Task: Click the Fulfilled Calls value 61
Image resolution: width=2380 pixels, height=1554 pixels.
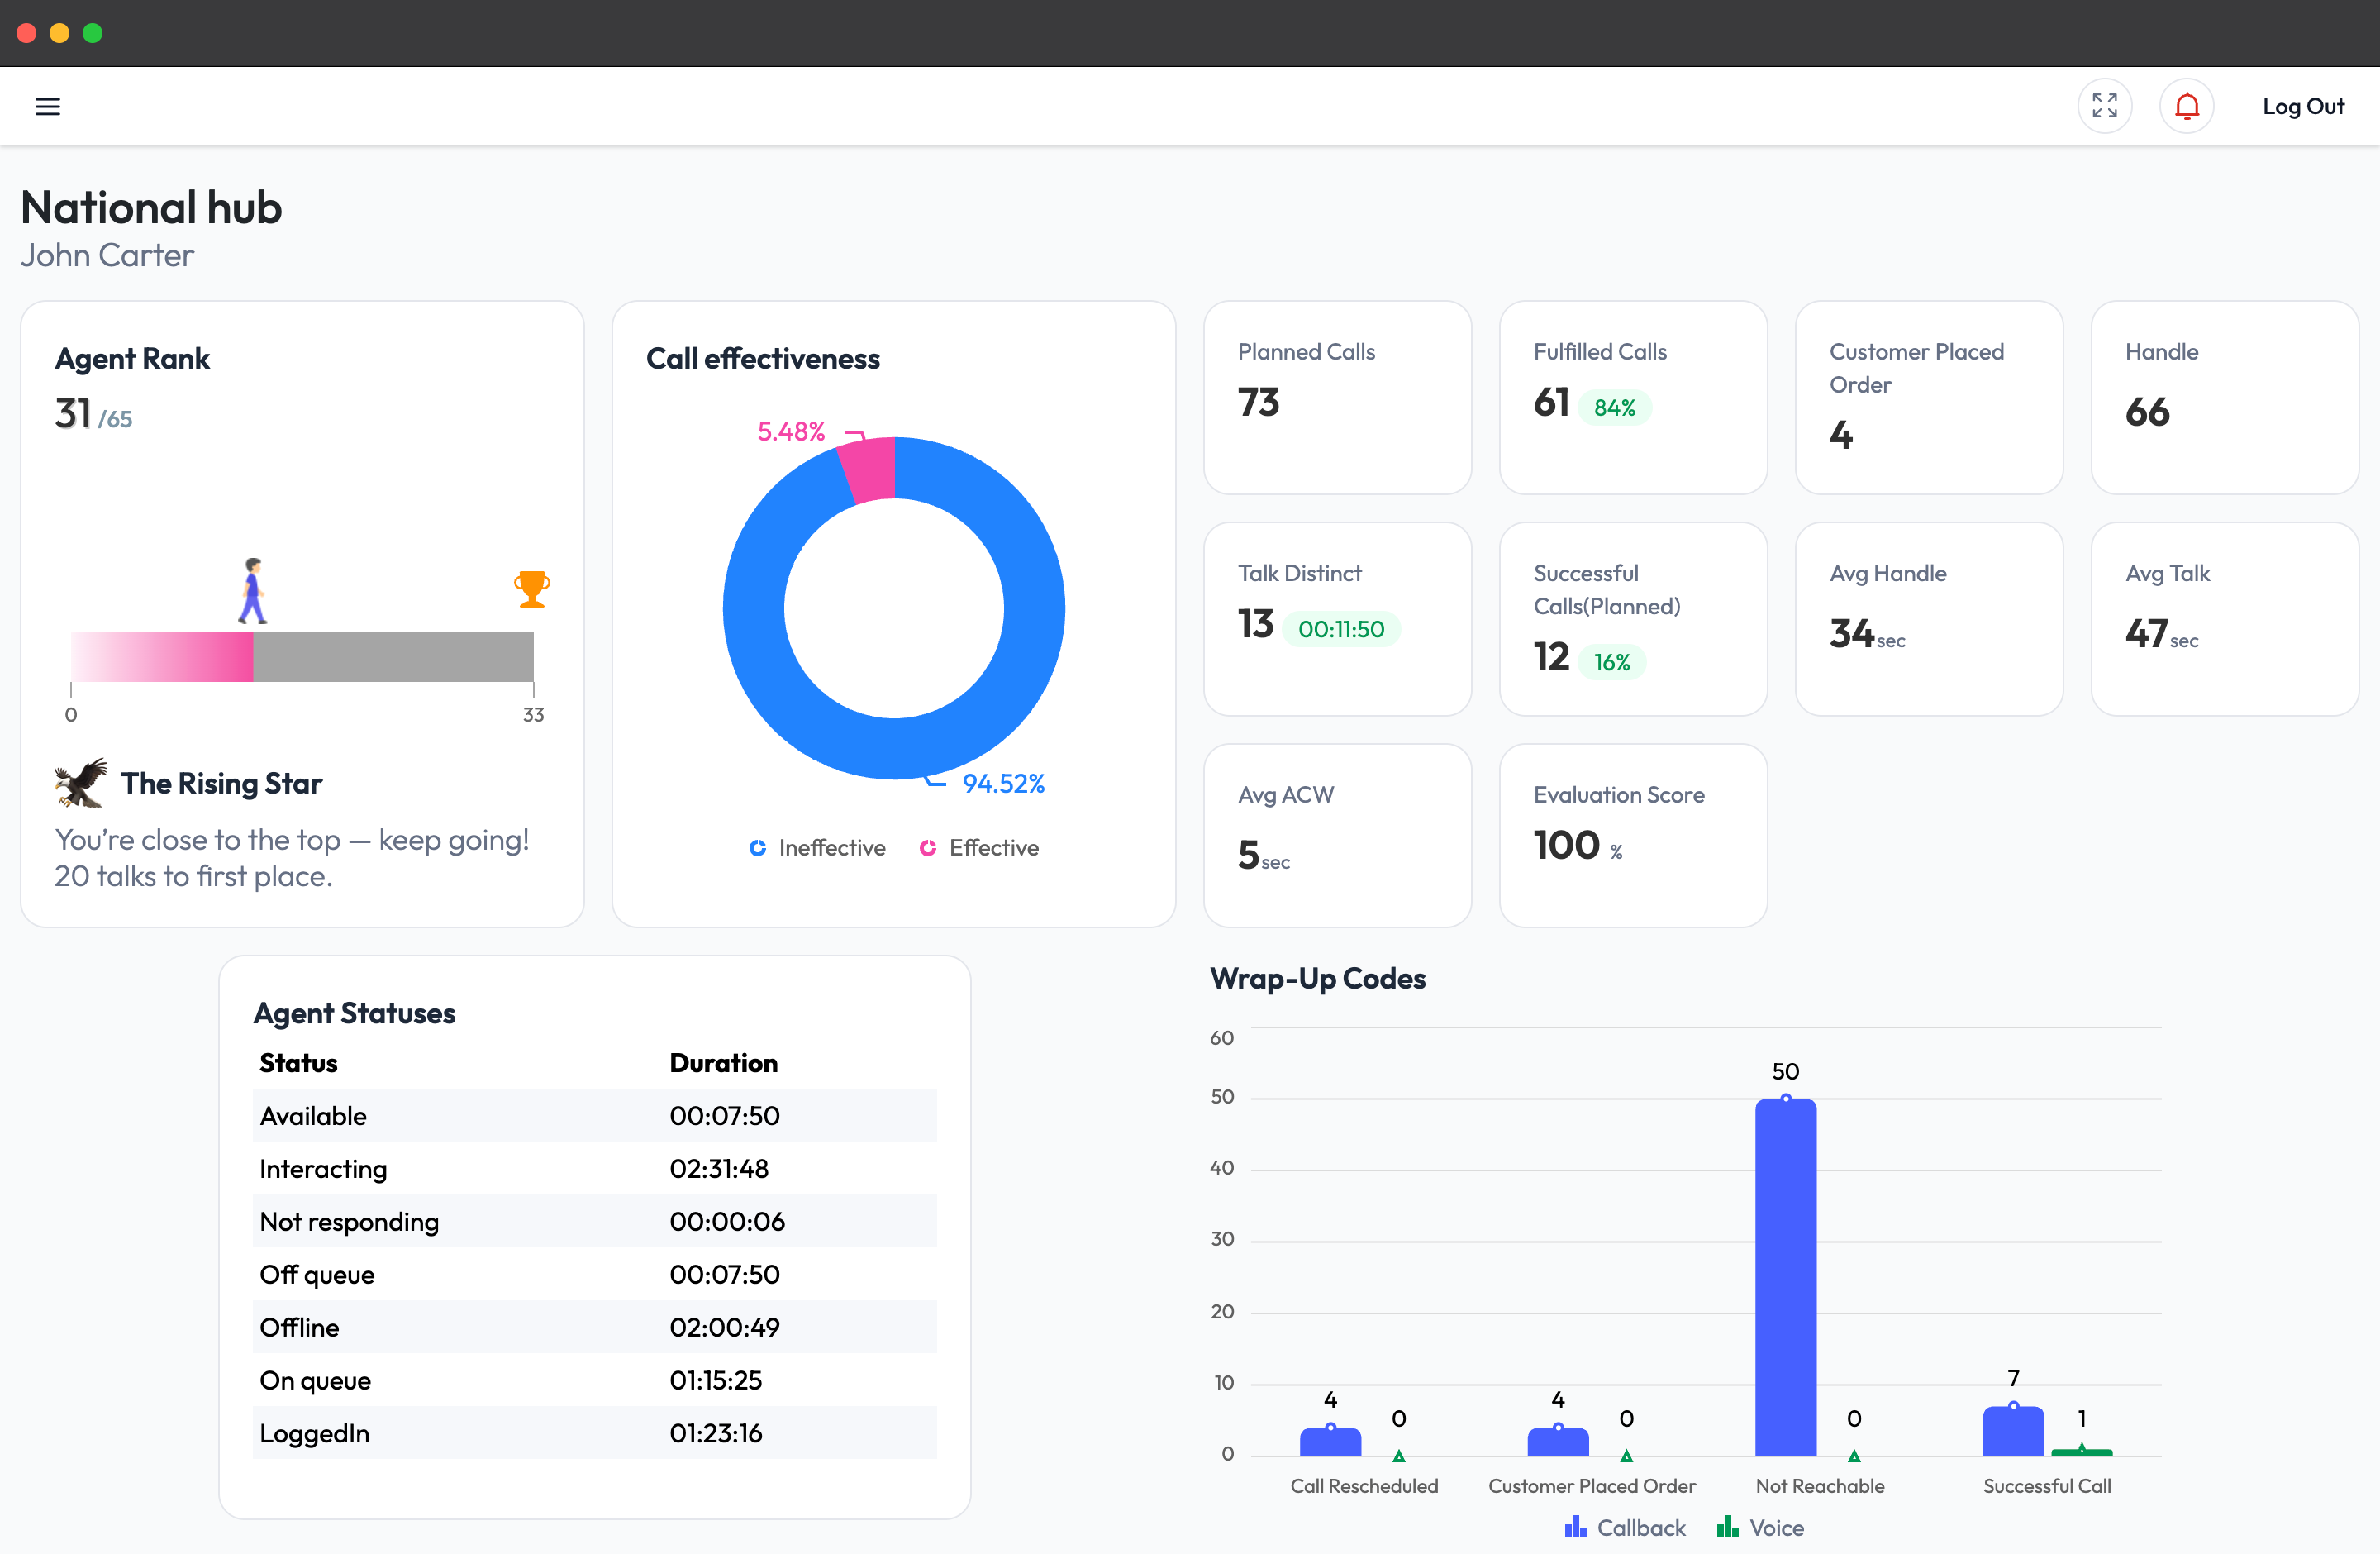Action: (1551, 402)
